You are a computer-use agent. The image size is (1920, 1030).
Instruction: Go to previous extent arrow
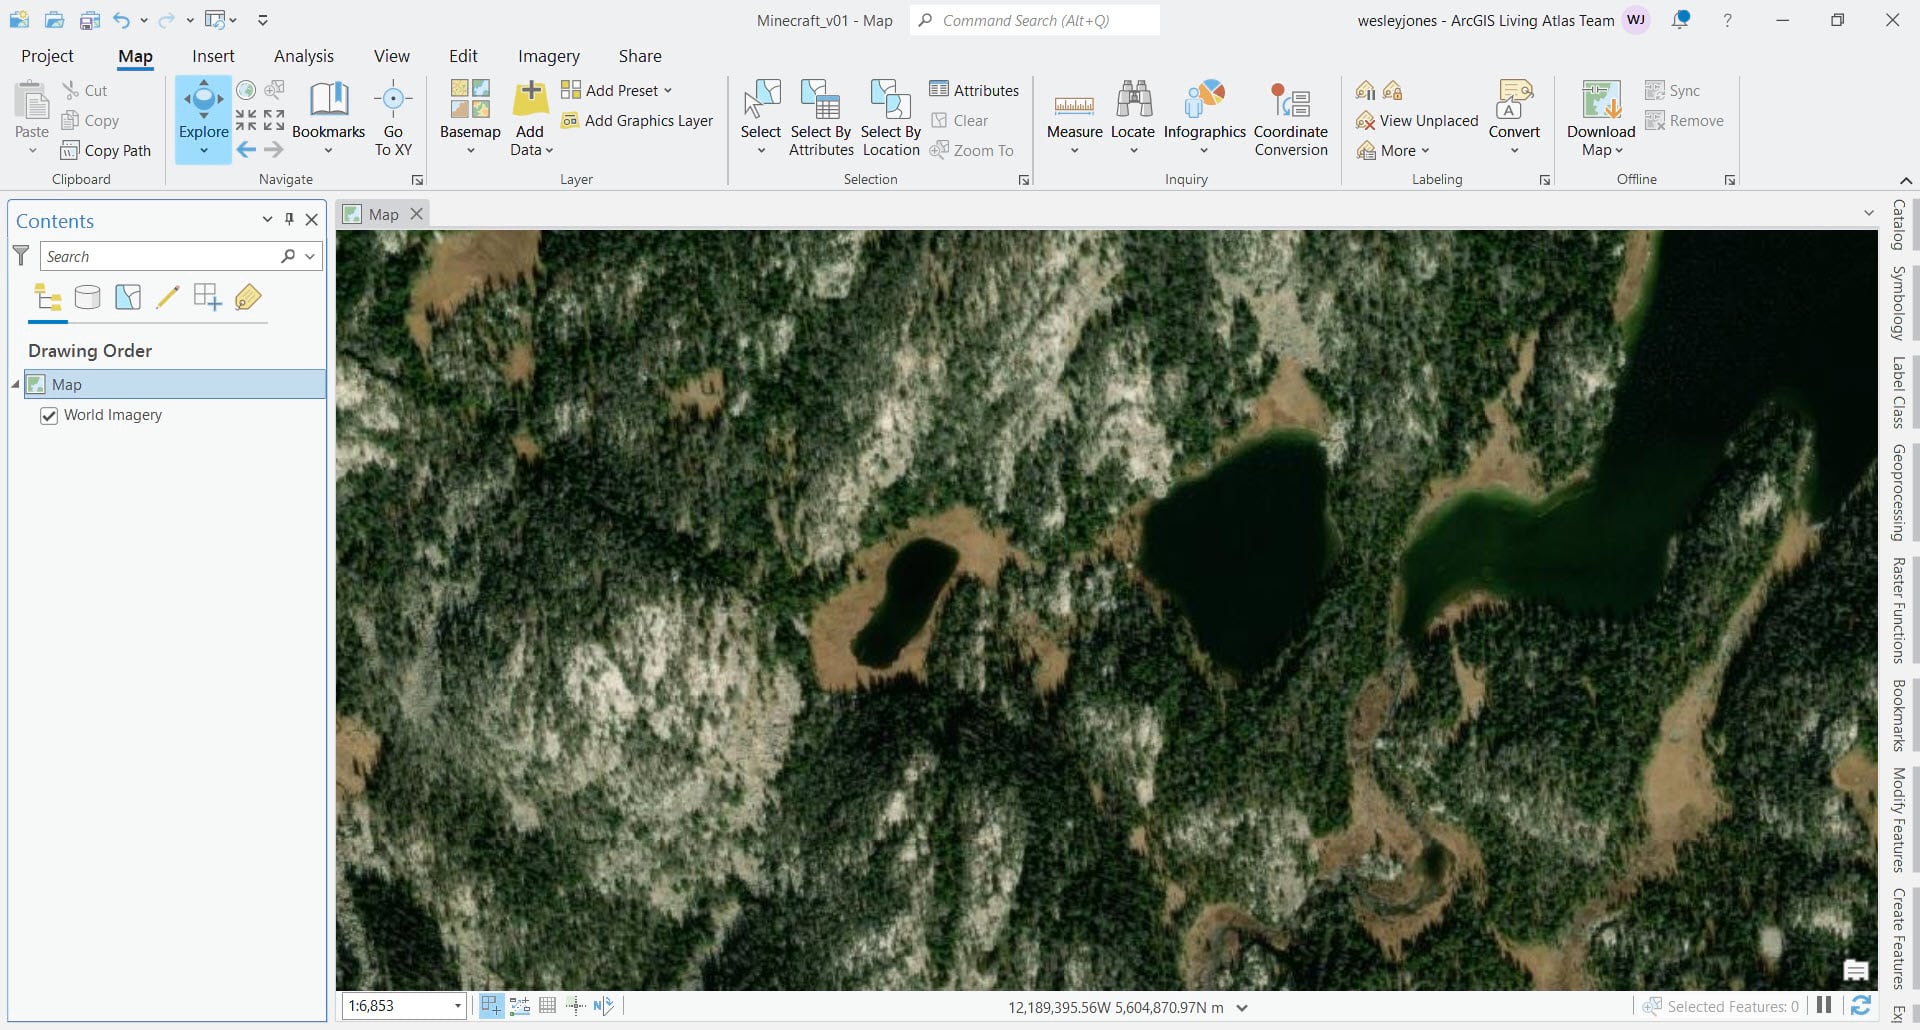point(246,150)
